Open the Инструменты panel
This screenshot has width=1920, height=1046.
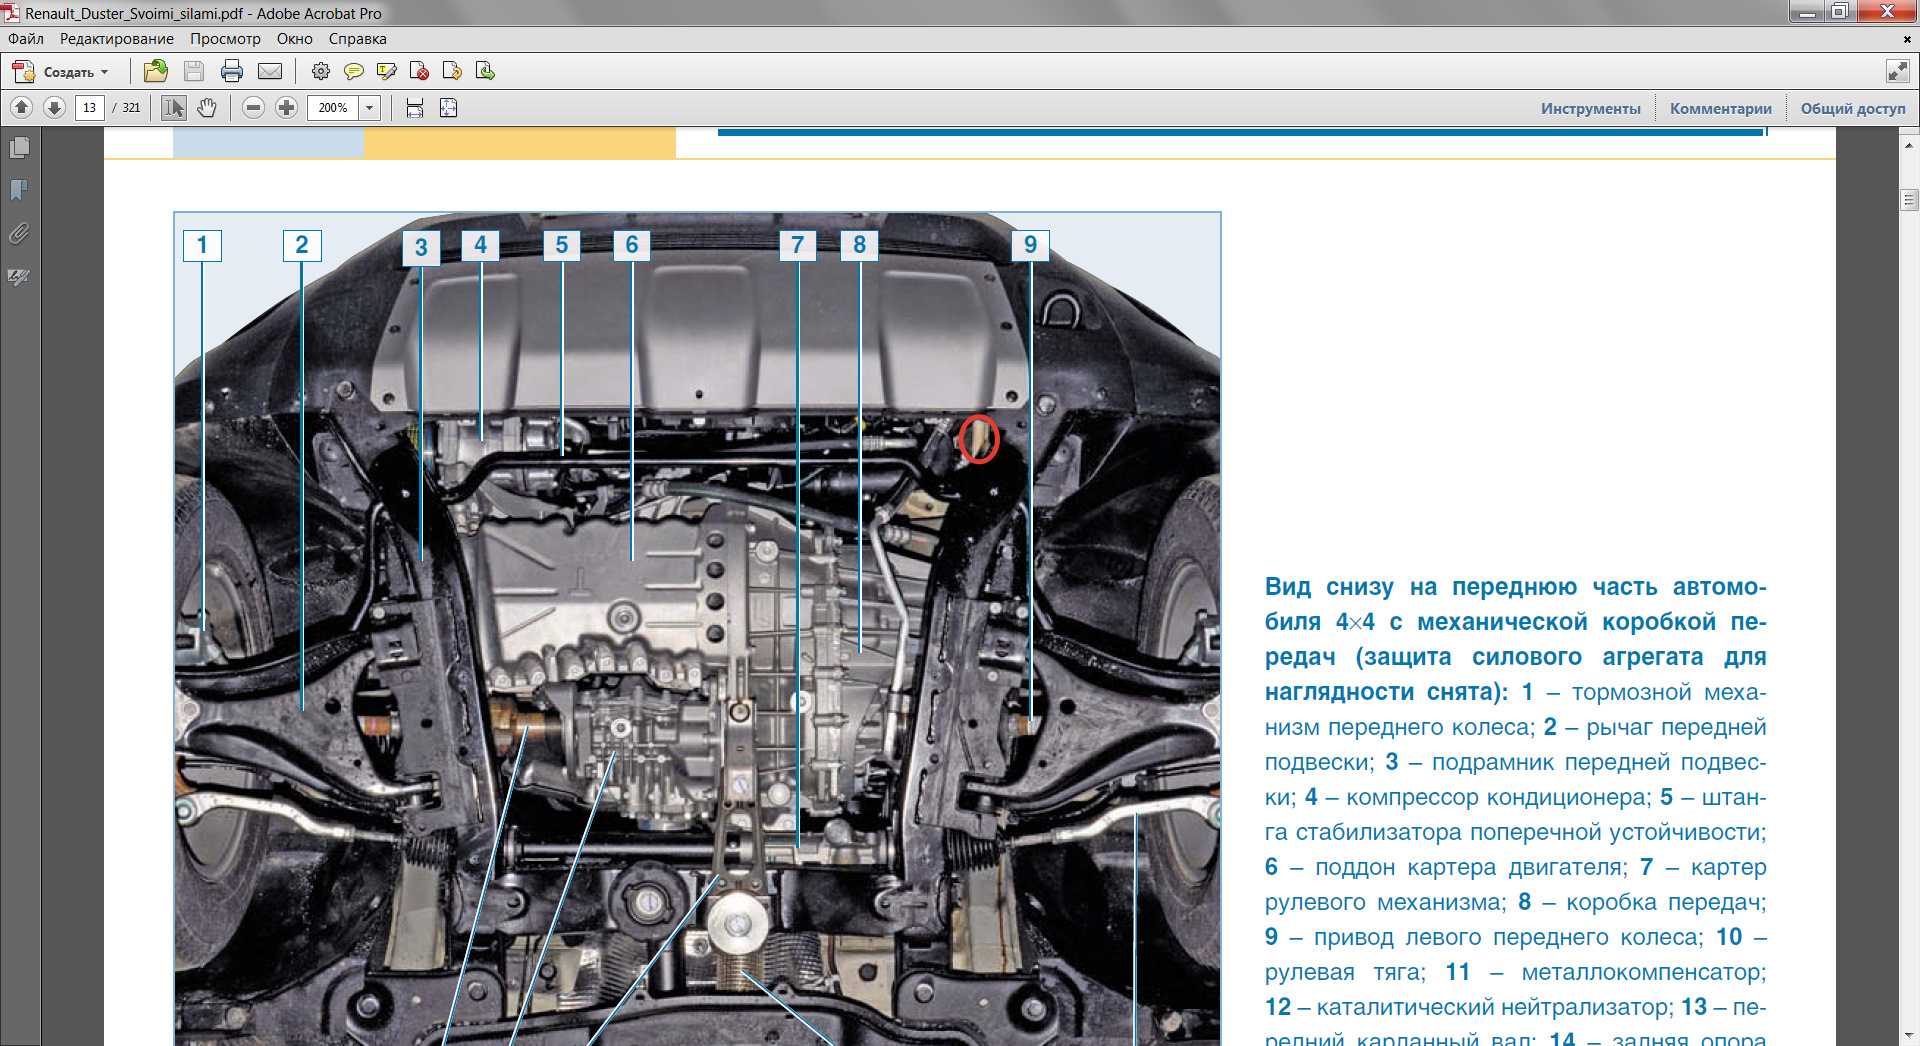point(1590,108)
